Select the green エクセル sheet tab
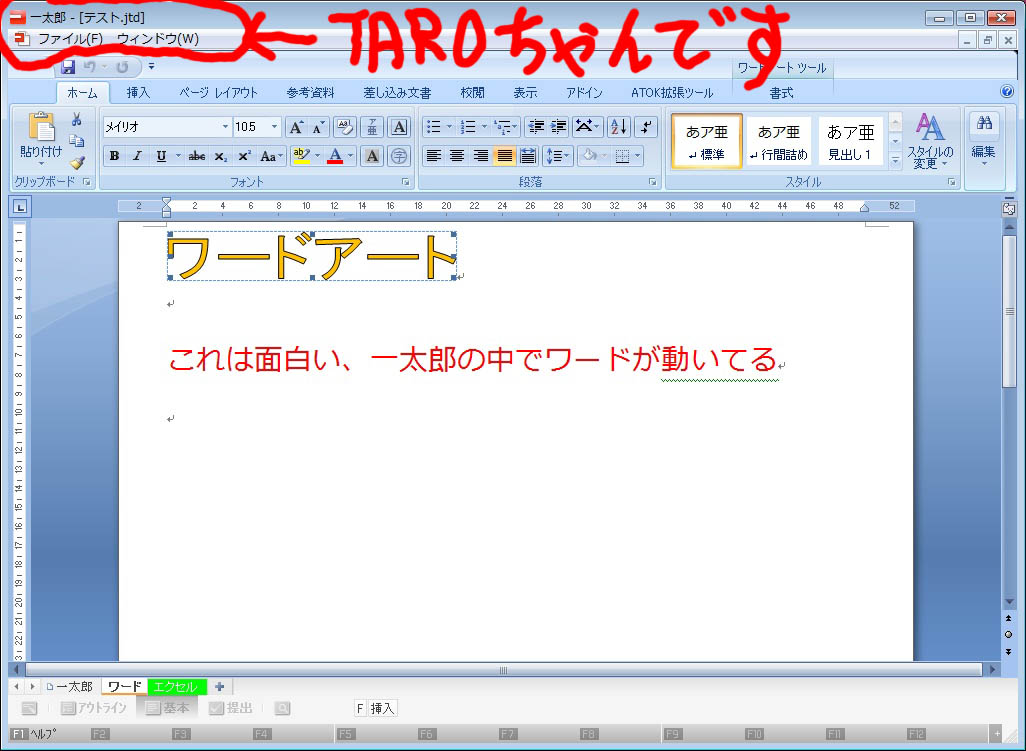The width and height of the screenshot is (1026, 751). click(175, 686)
